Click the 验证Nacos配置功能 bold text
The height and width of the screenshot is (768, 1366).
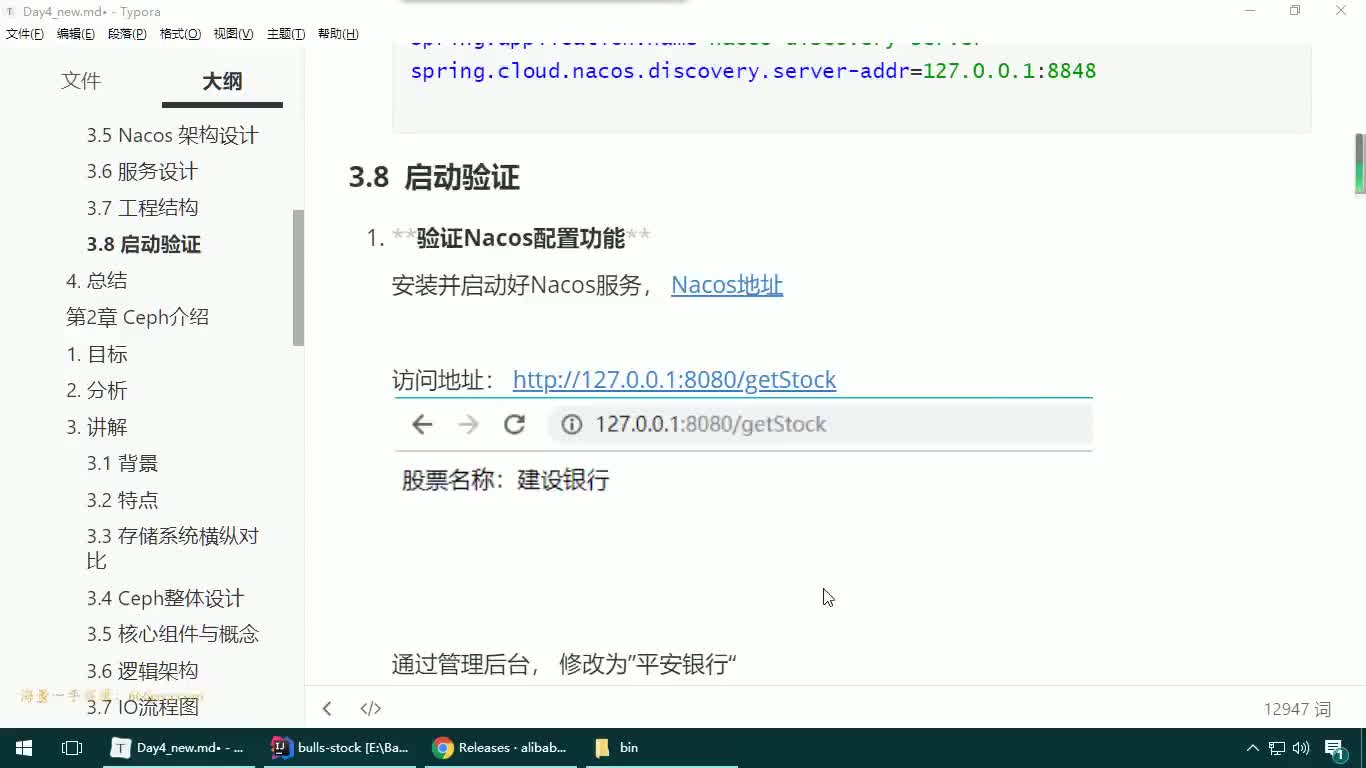pyautogui.click(x=521, y=238)
